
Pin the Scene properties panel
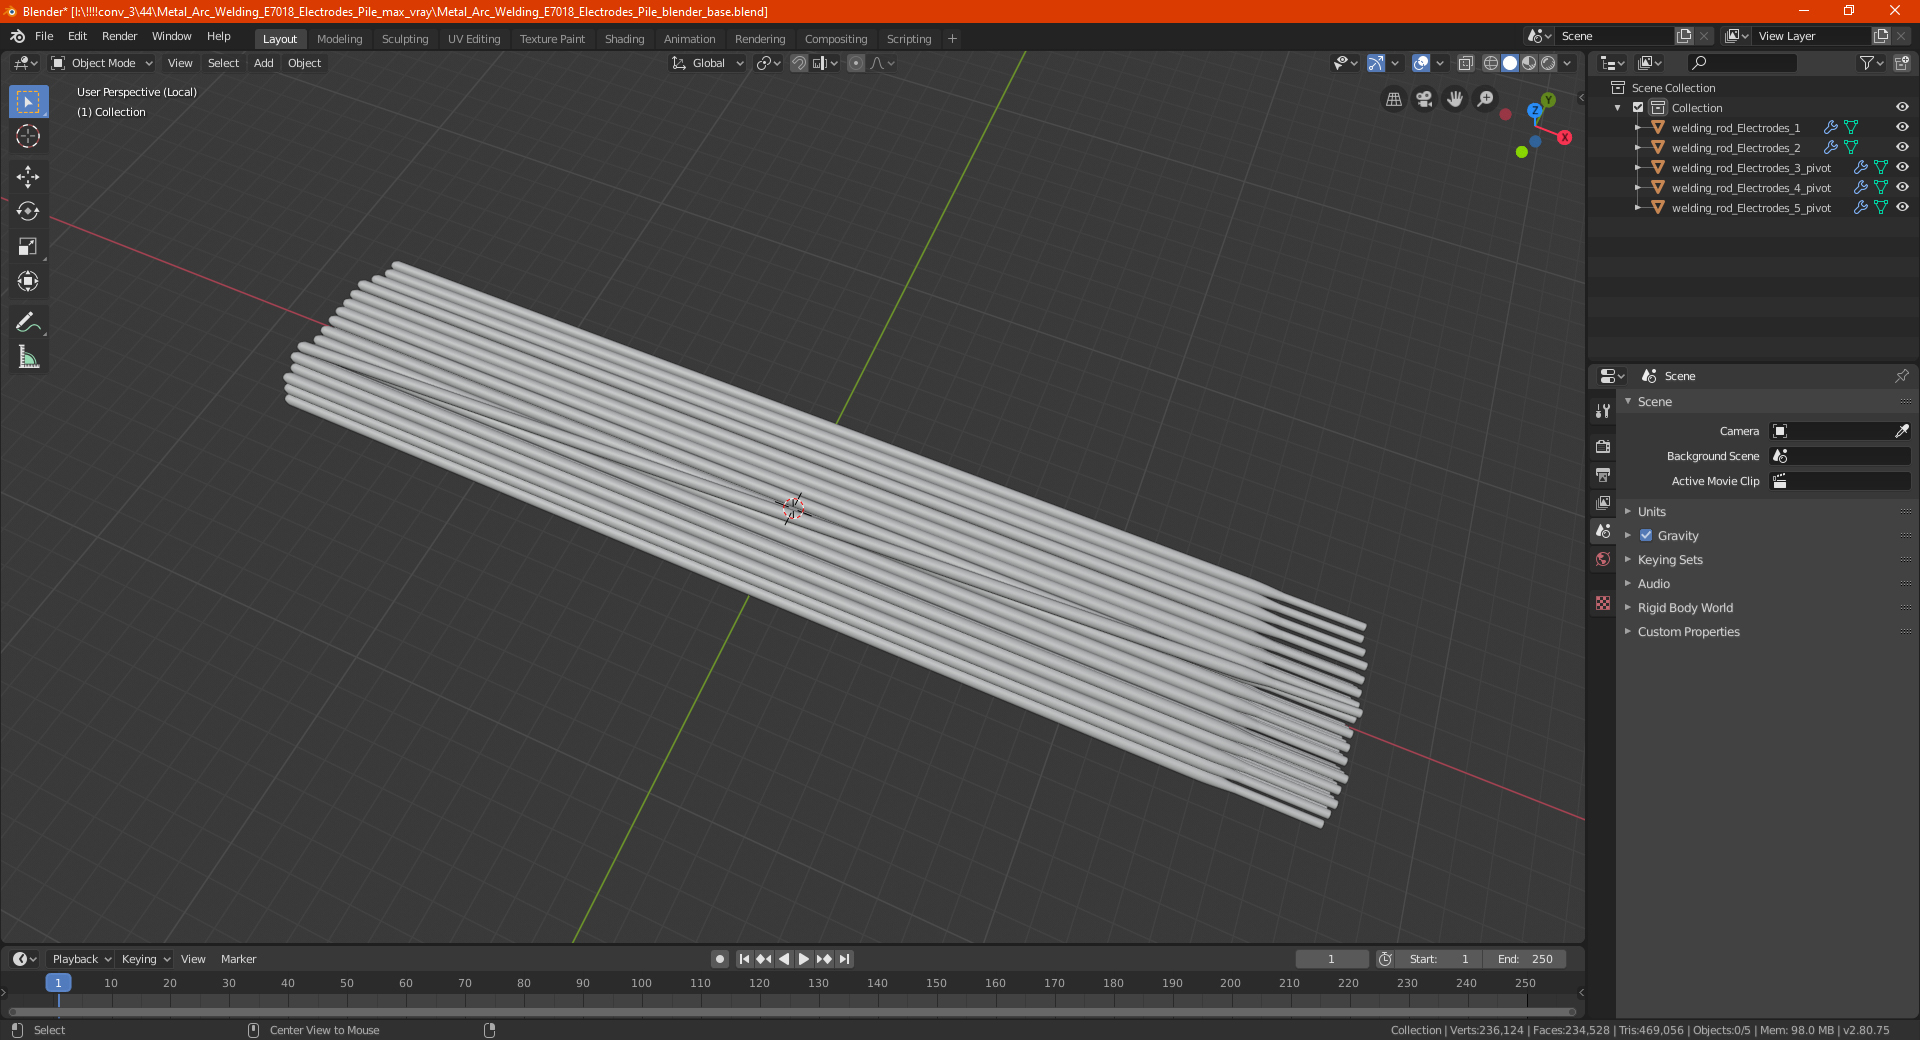[1901, 376]
